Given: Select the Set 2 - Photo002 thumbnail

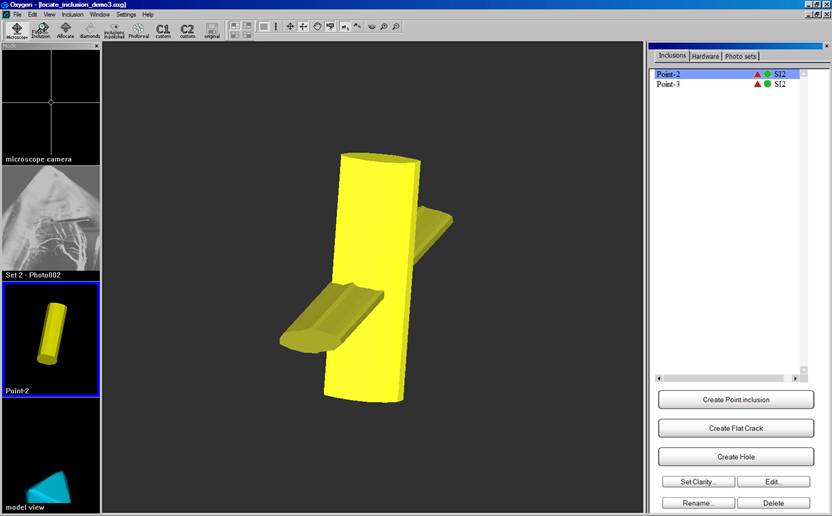Looking at the screenshot, I should click(x=51, y=222).
